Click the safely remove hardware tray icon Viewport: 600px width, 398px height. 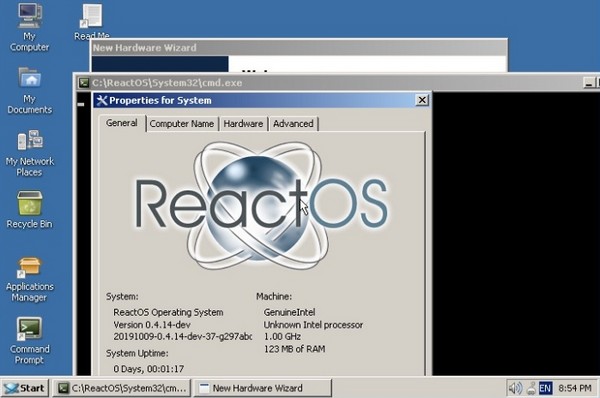coord(531,388)
